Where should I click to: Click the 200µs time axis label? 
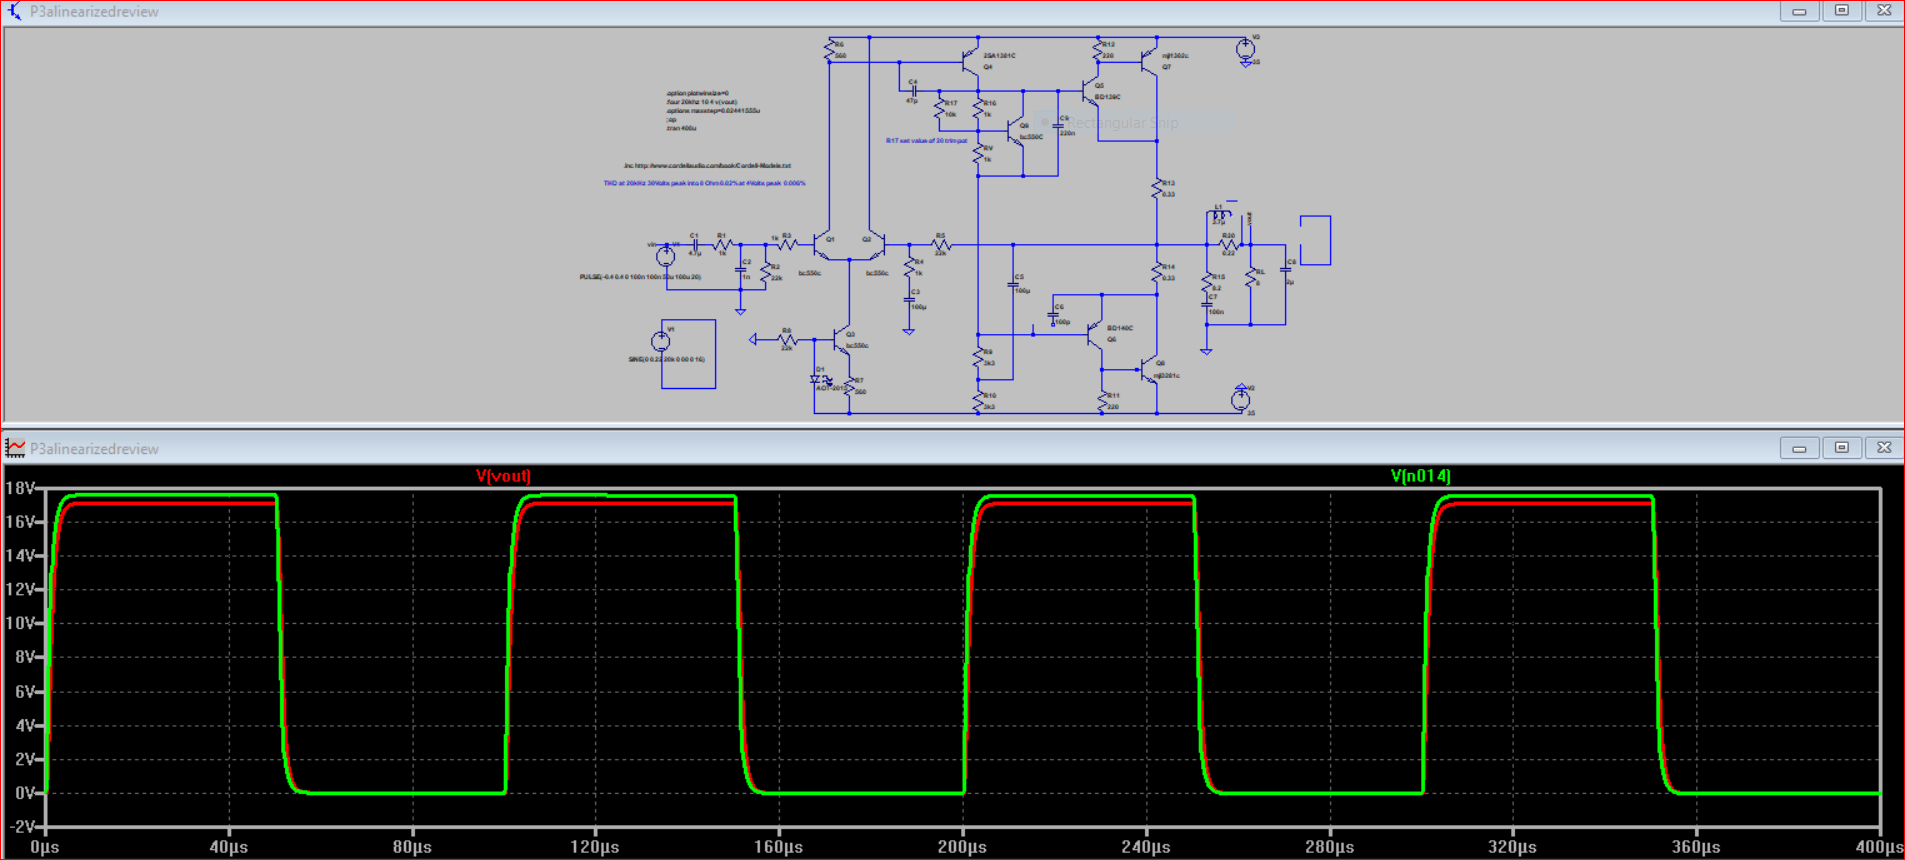(x=962, y=847)
